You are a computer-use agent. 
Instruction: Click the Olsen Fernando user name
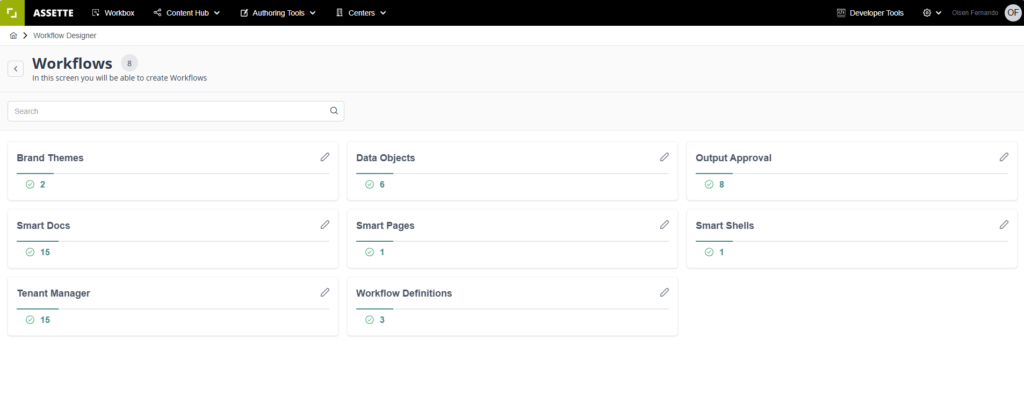tap(976, 13)
